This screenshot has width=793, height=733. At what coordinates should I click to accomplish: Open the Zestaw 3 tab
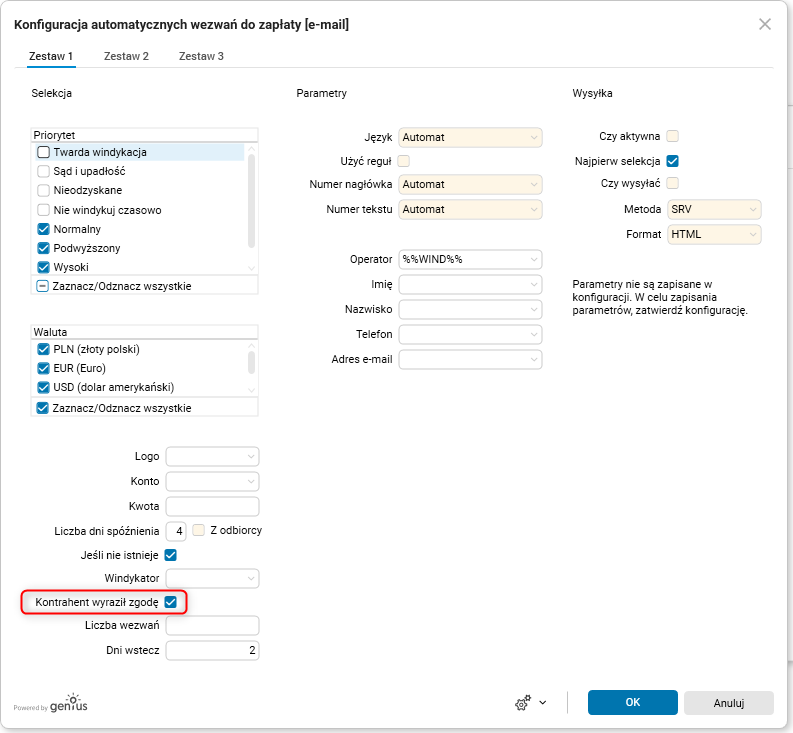[x=201, y=56]
